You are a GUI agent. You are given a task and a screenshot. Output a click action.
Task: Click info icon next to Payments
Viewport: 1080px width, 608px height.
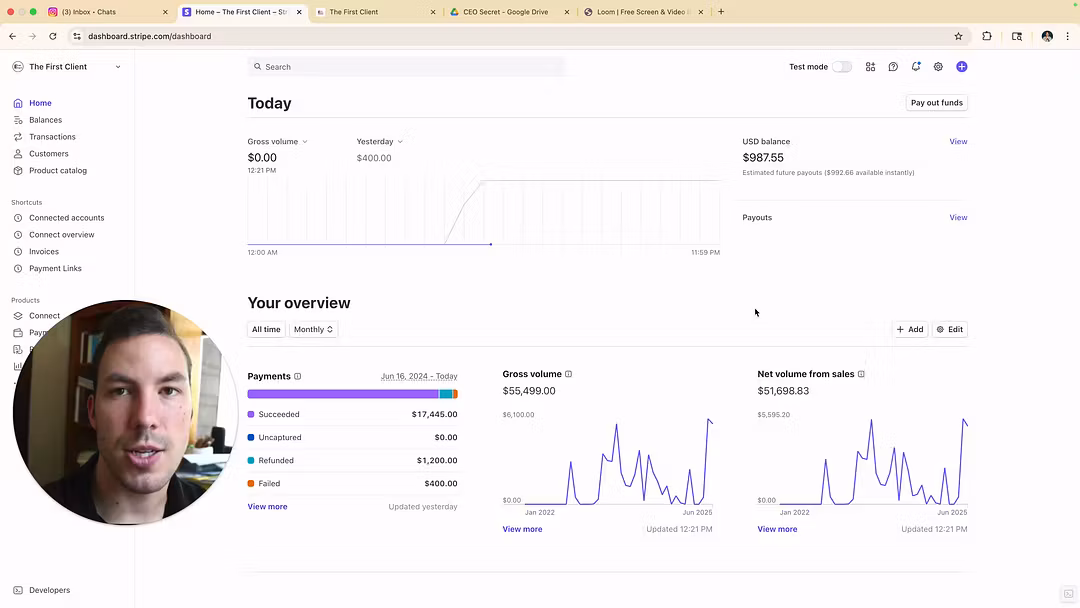coord(298,377)
